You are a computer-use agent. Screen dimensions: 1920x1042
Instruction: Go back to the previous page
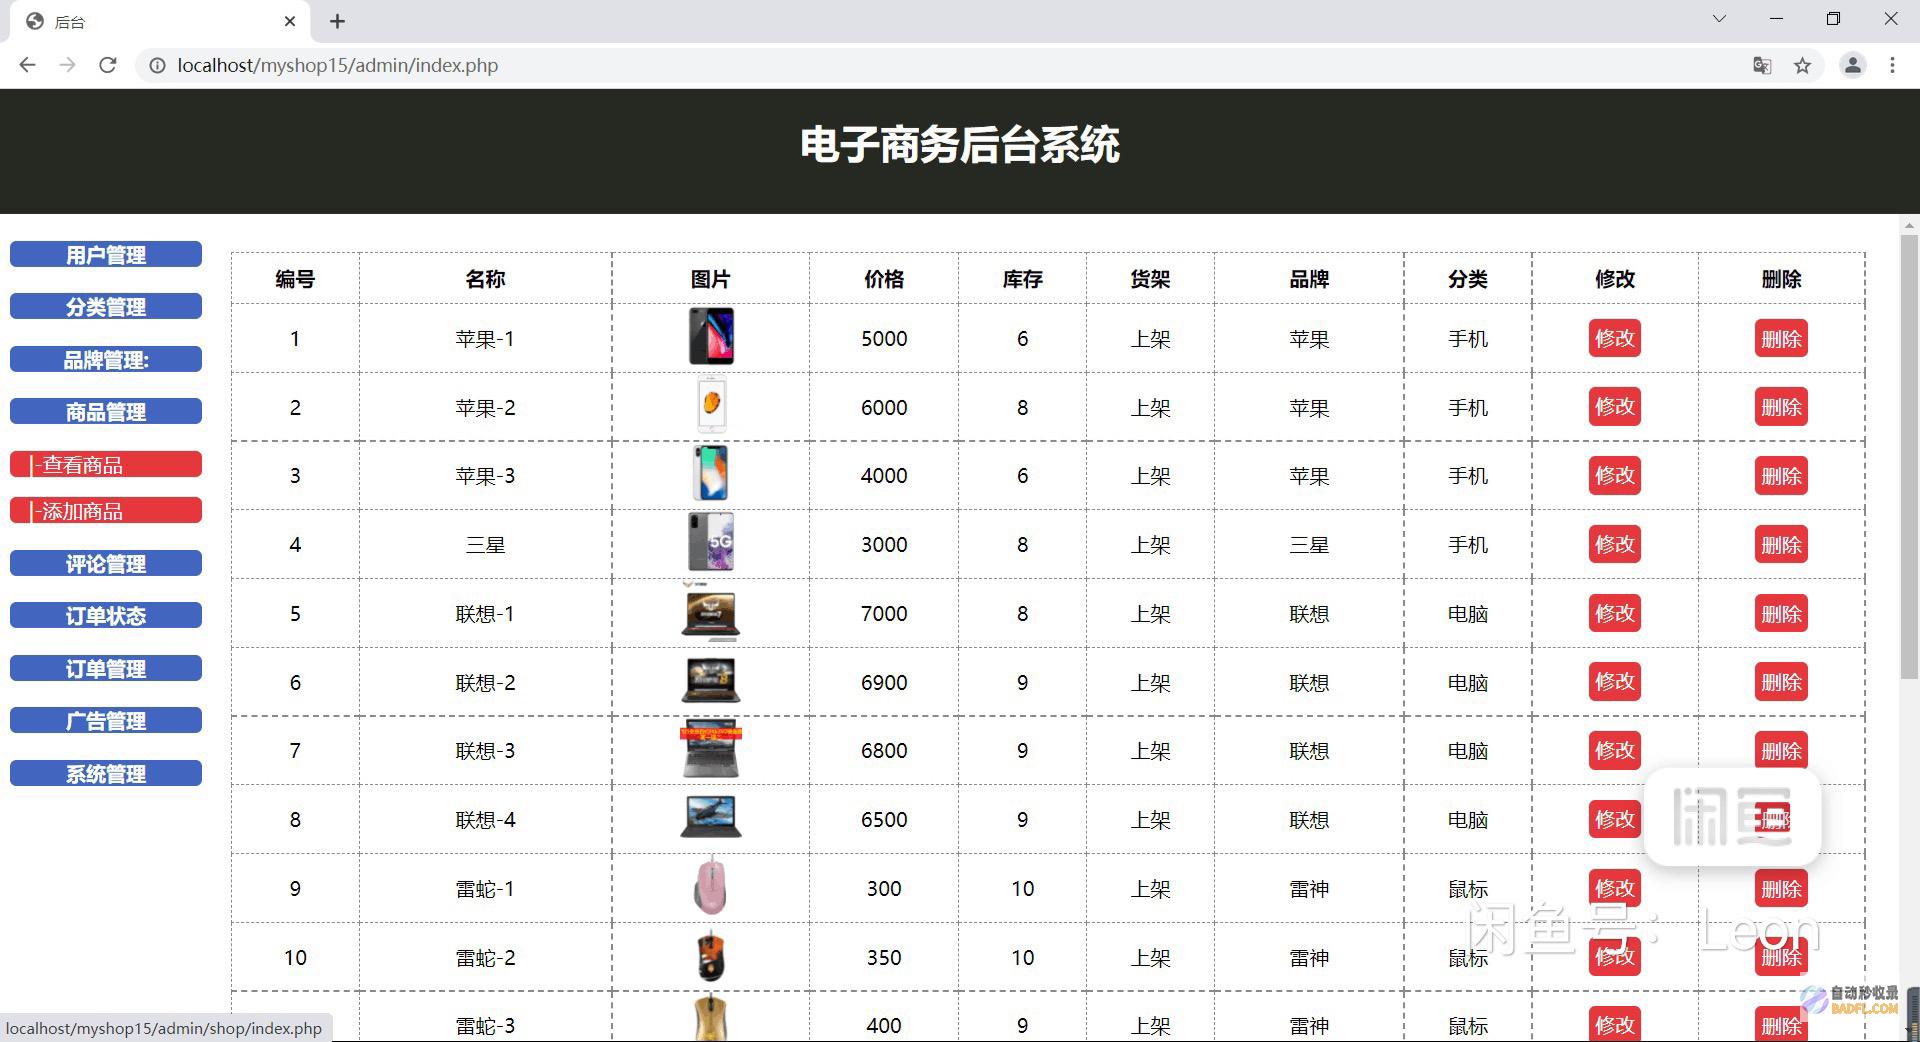point(27,65)
